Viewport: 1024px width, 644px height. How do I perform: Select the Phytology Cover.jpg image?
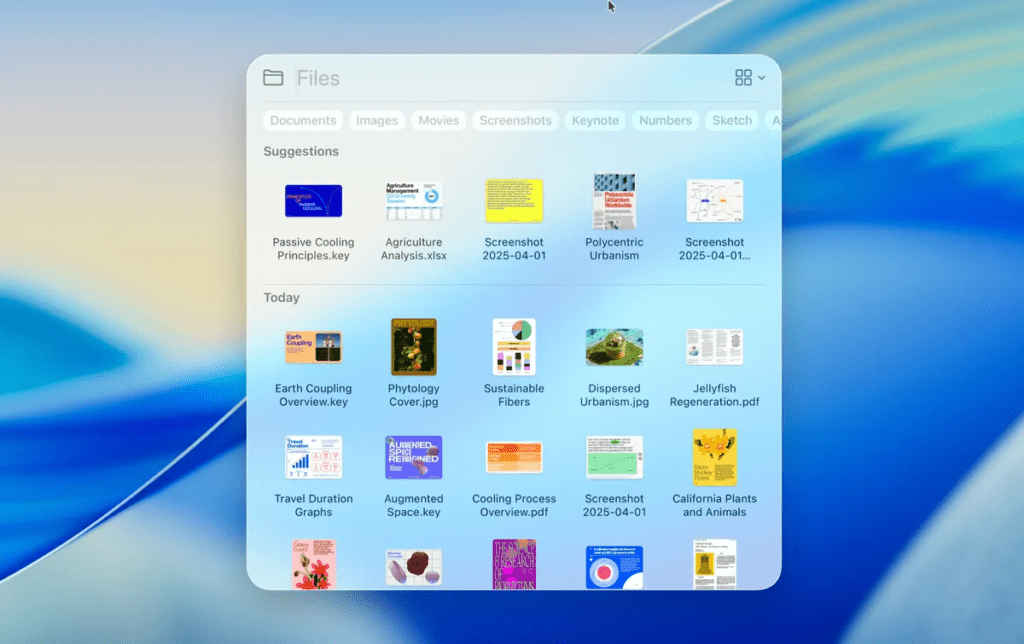point(414,363)
